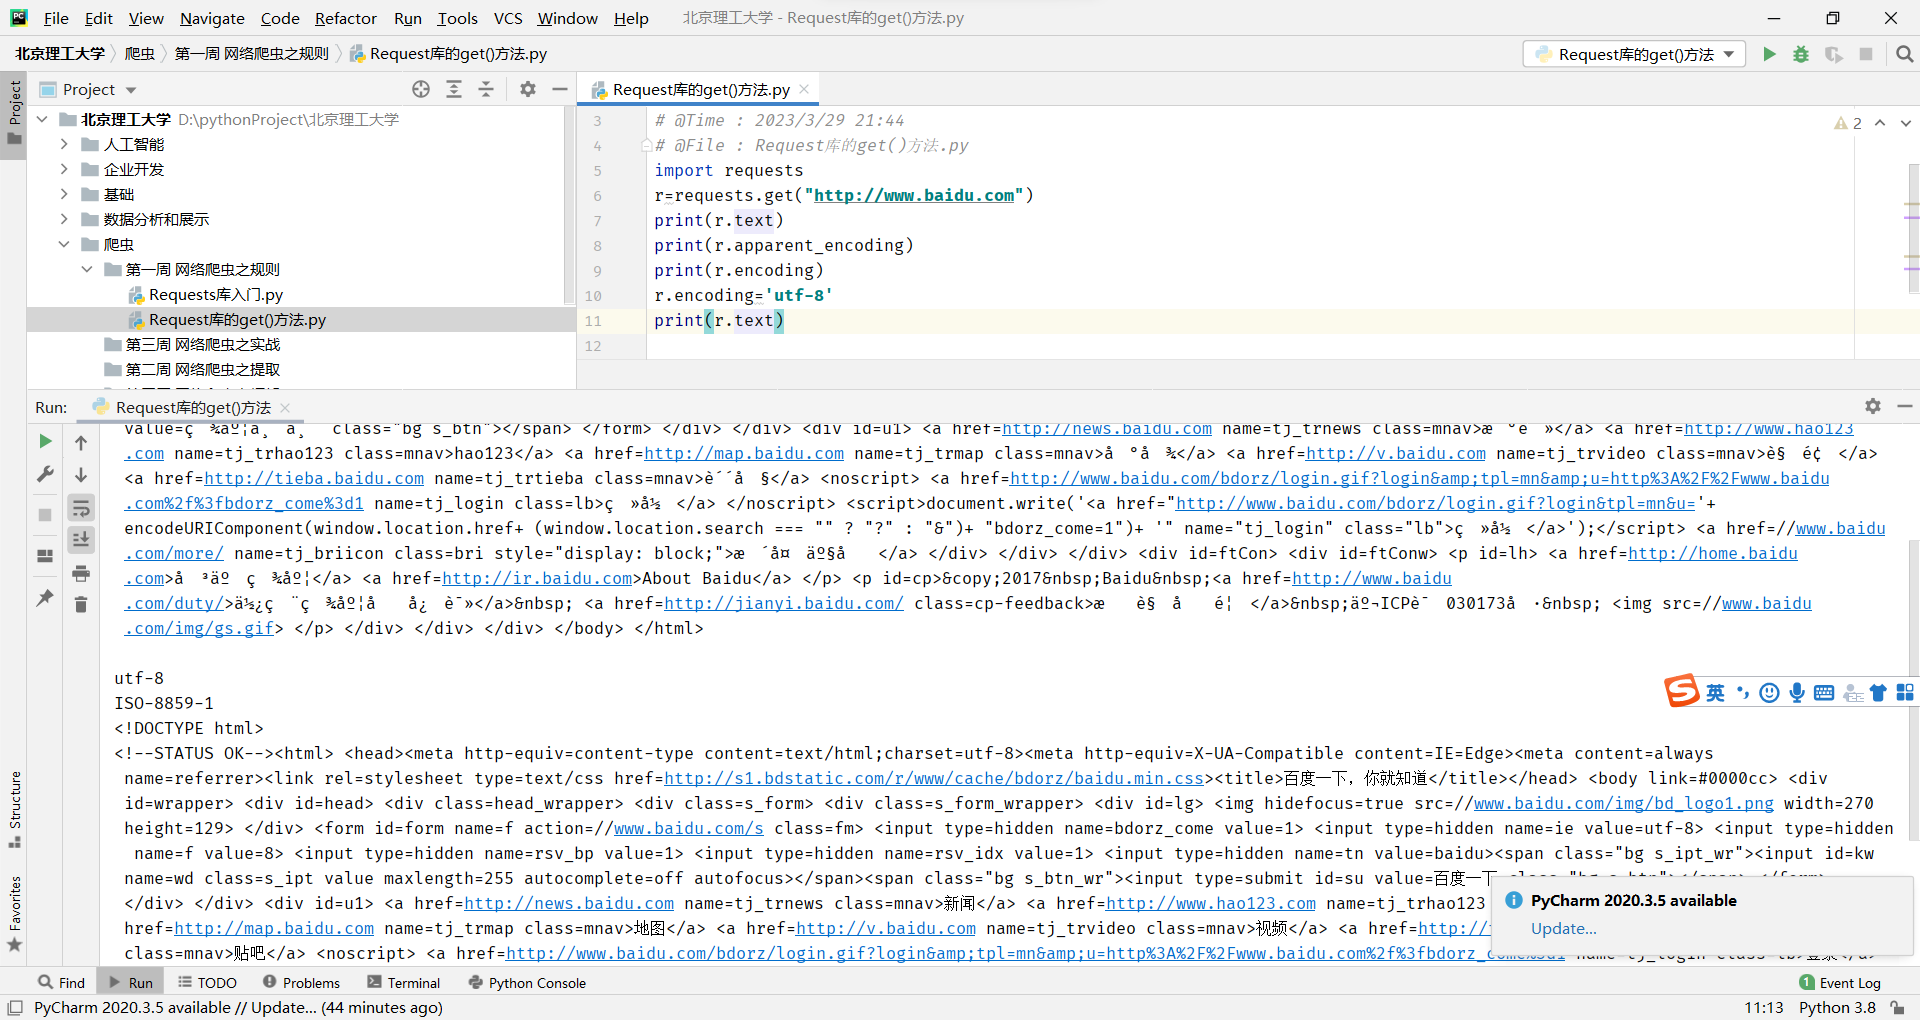Run the current configuration with green play
Image resolution: width=1920 pixels, height=1020 pixels.
[x=1769, y=54]
